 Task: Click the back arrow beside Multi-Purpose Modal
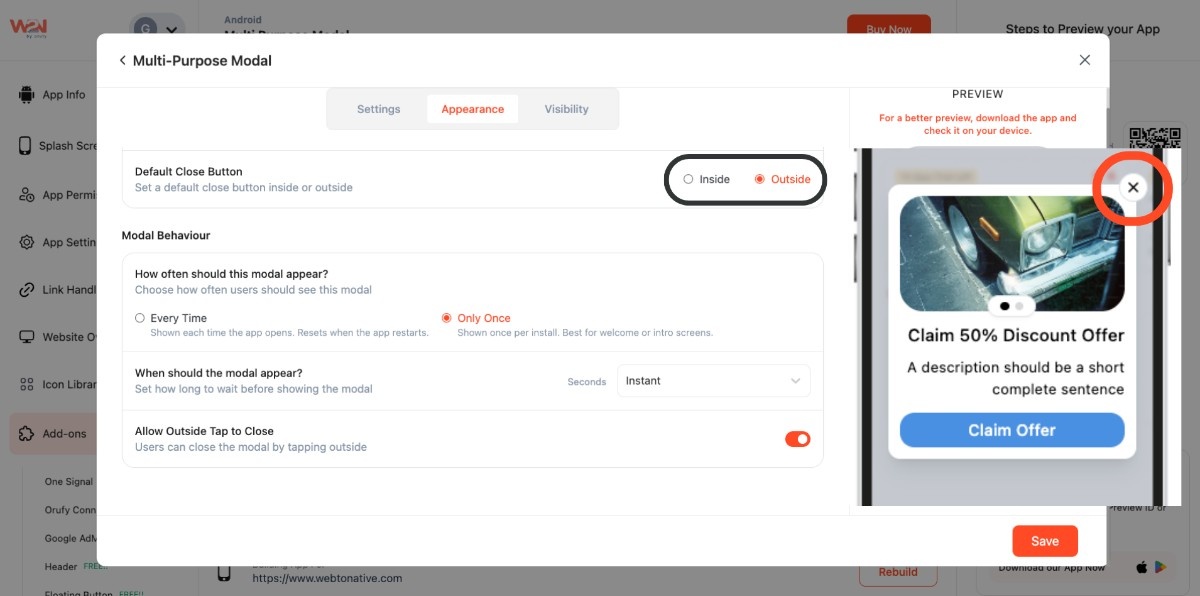tap(123, 61)
